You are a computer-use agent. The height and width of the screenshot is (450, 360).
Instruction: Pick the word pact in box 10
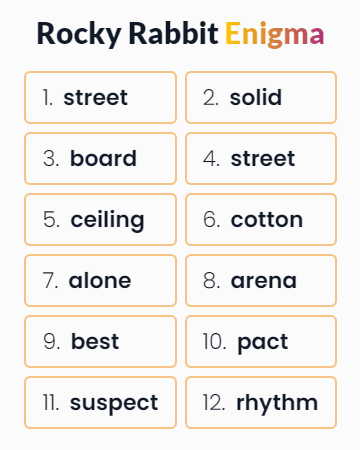261,341
